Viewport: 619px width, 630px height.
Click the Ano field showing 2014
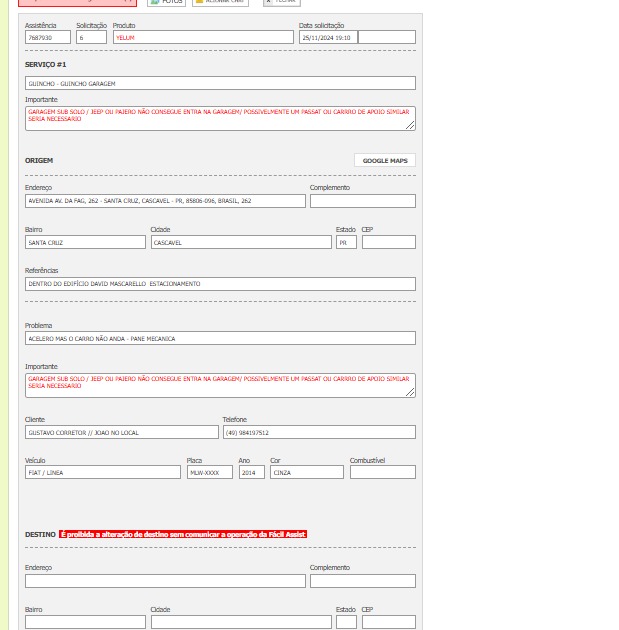[x=252, y=472]
